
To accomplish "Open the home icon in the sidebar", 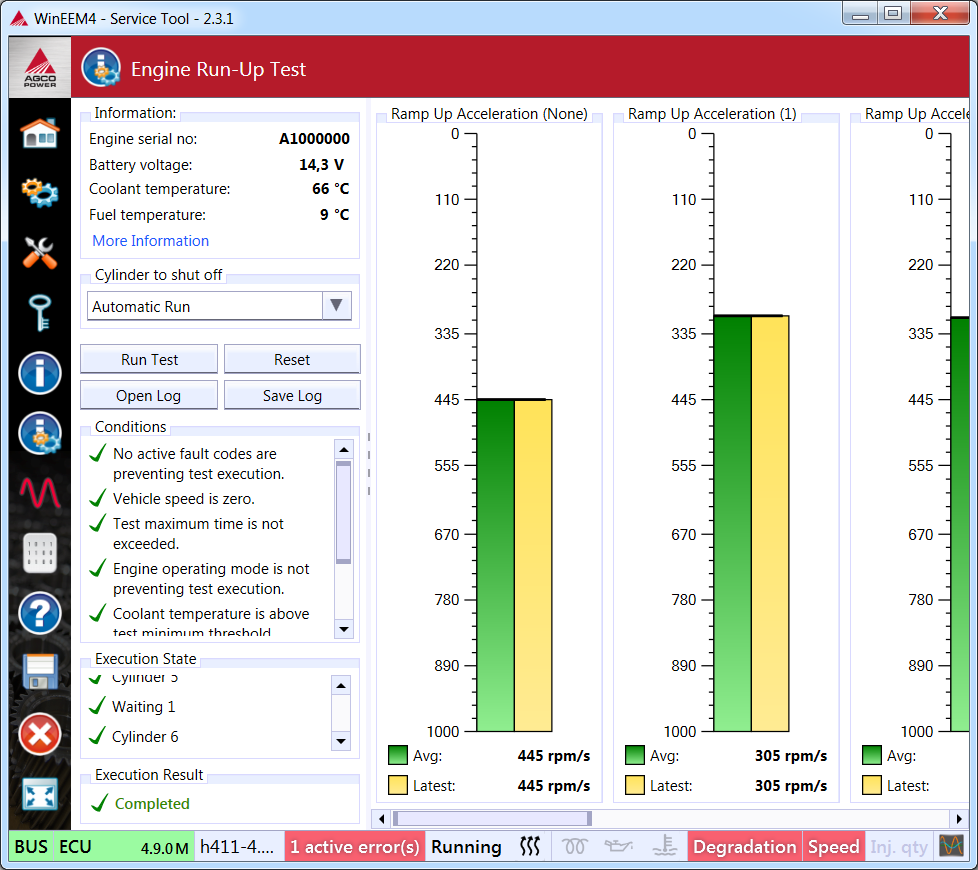I will coord(40,133).
